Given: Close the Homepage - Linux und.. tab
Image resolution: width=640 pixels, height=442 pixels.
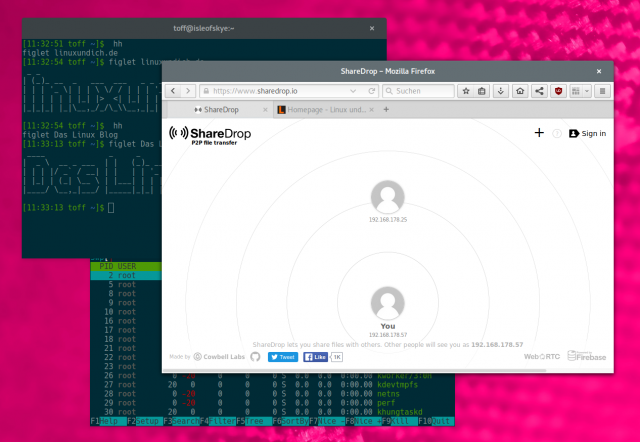Looking at the screenshot, I should click(x=371, y=109).
